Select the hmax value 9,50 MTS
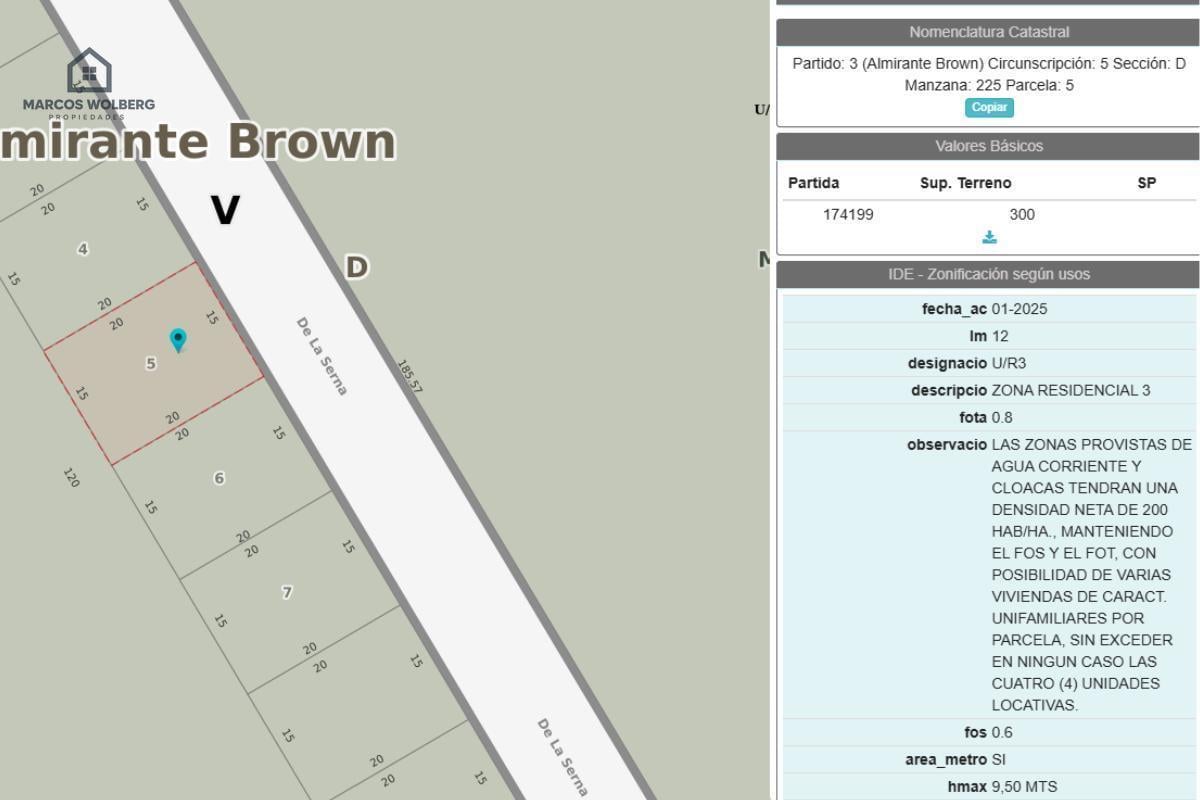 (x=1024, y=786)
